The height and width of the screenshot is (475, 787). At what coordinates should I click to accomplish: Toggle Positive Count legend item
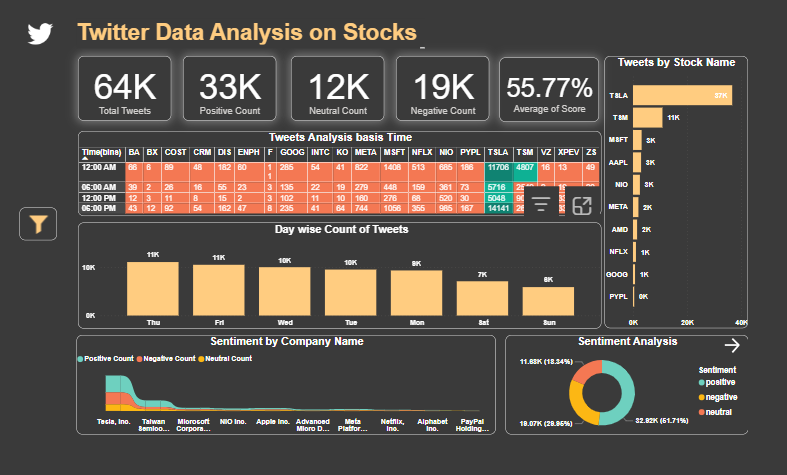click(x=108, y=358)
